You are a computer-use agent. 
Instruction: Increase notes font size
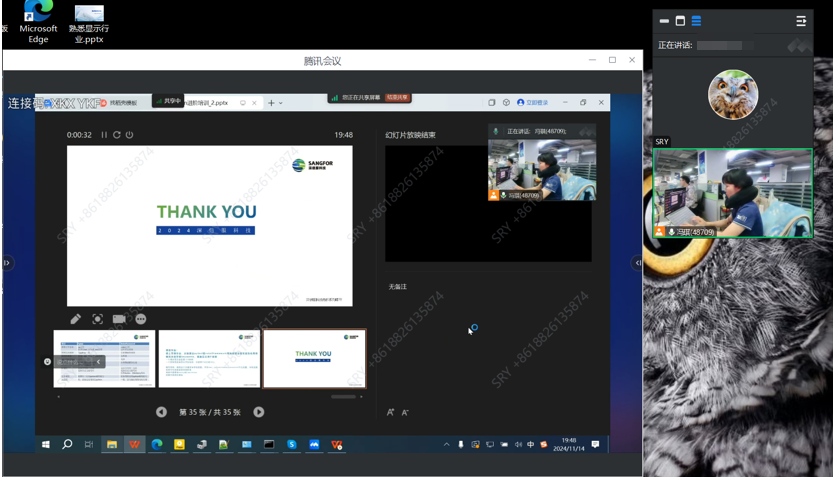(391, 412)
